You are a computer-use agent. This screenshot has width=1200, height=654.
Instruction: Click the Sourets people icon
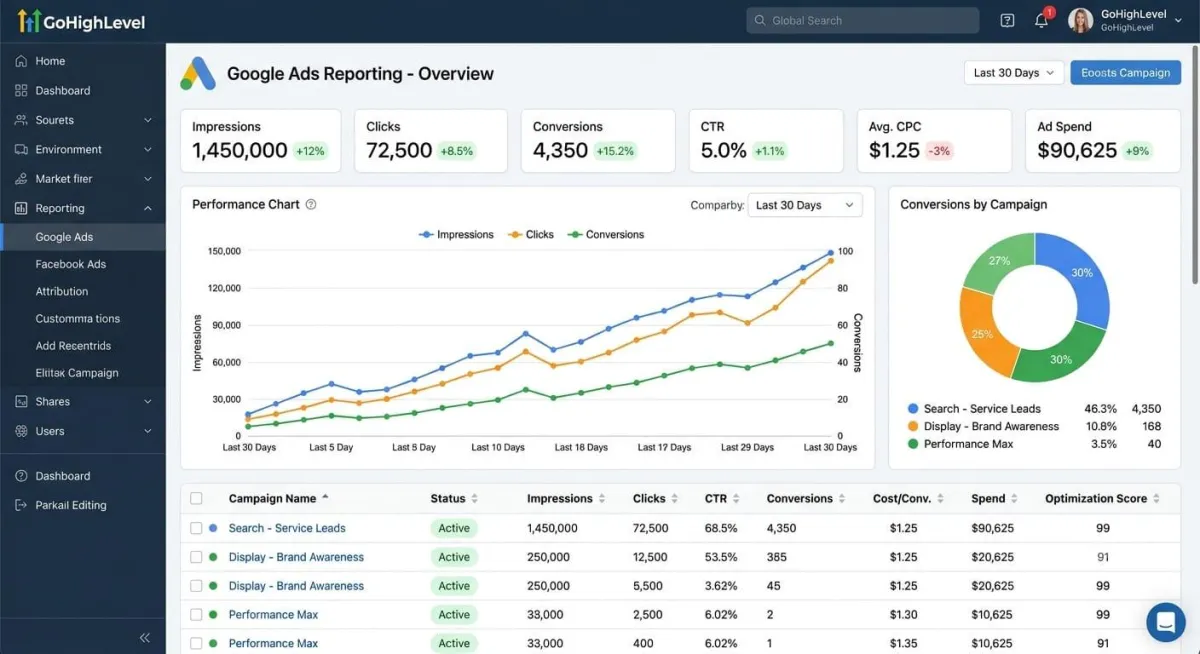click(x=21, y=120)
